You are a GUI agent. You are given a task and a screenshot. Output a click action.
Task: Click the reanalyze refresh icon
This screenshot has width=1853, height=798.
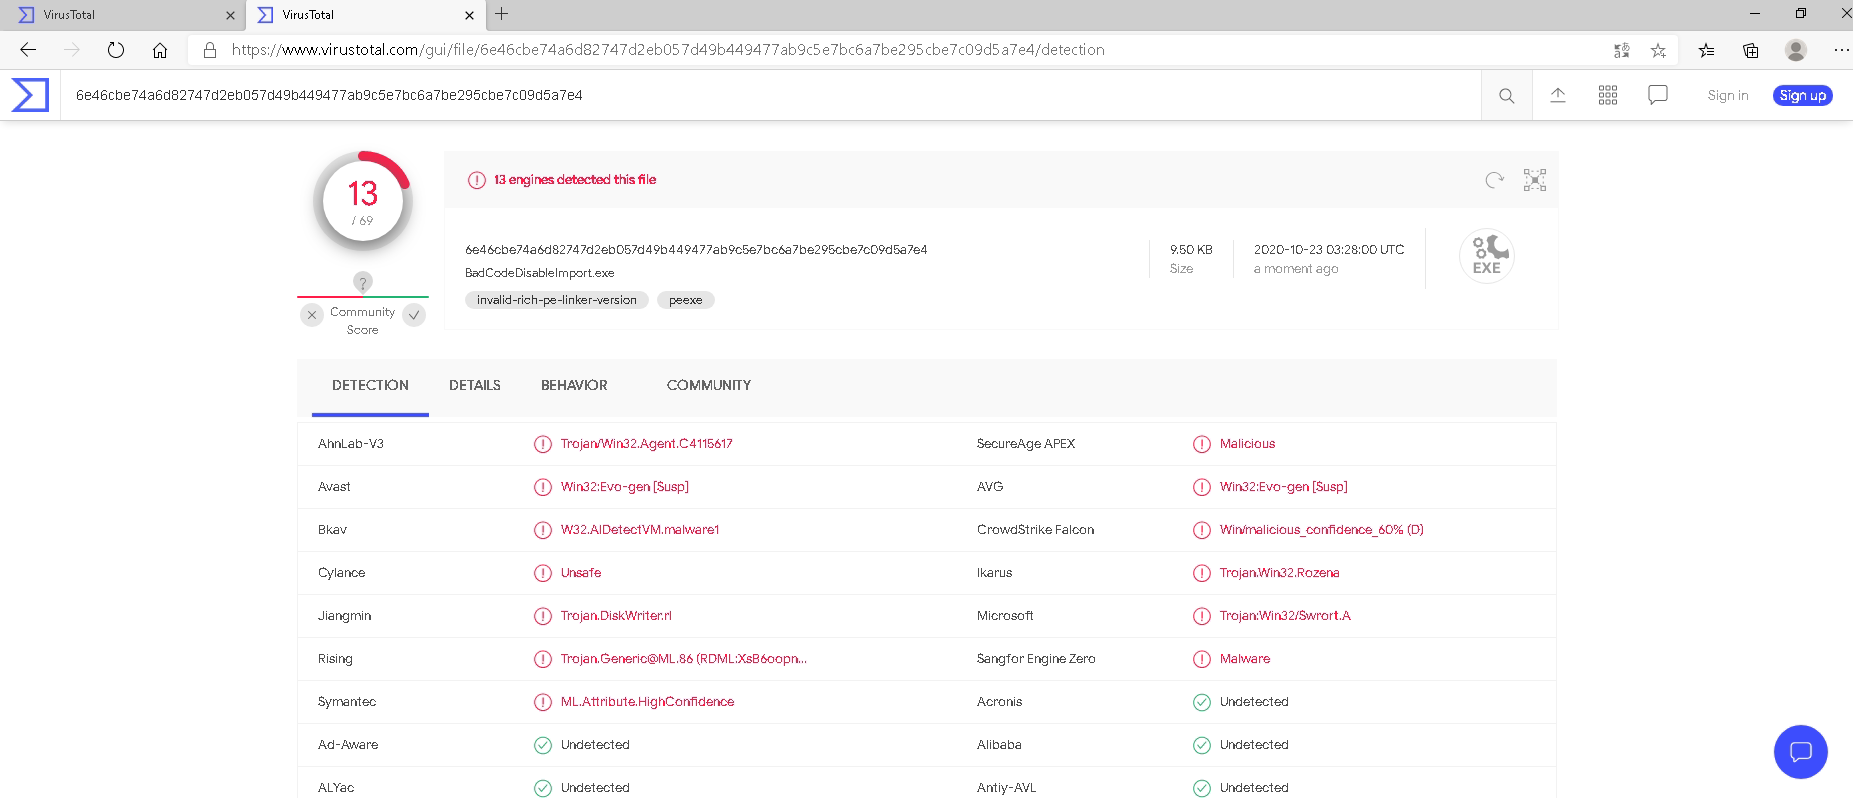click(1494, 180)
